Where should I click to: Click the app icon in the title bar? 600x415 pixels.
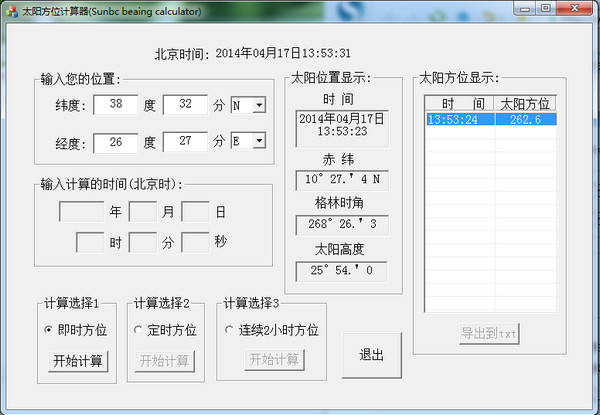[x=11, y=11]
